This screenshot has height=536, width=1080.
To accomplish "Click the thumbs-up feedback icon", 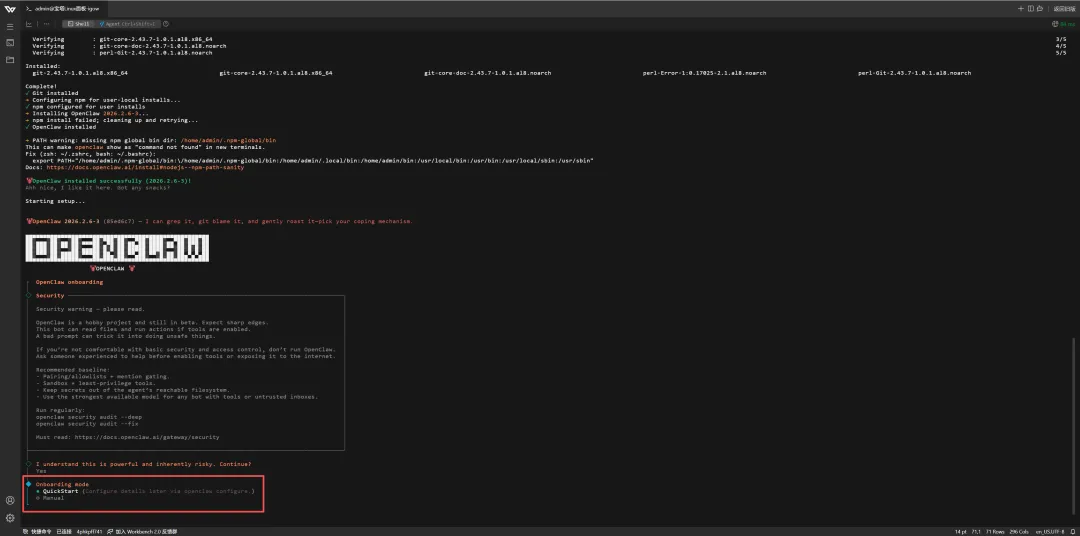I will point(1039,9).
